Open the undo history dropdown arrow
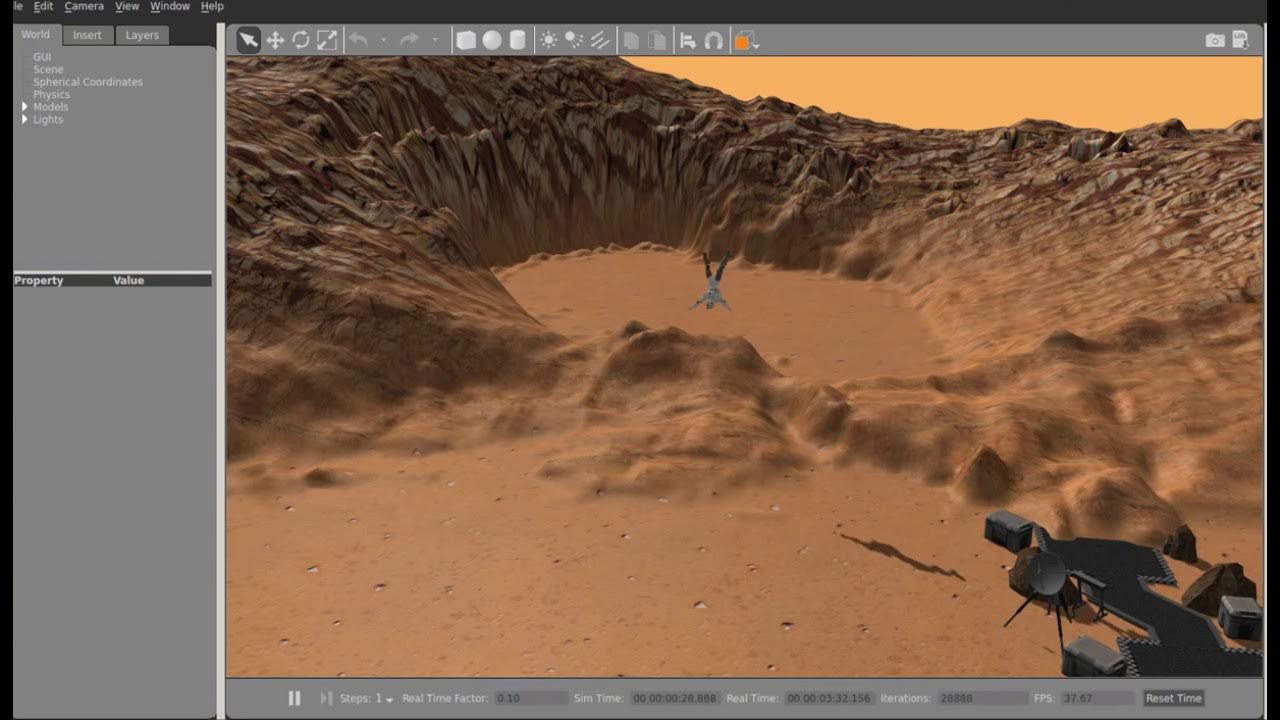Screen dimensions: 1280x720 (x=383, y=40)
